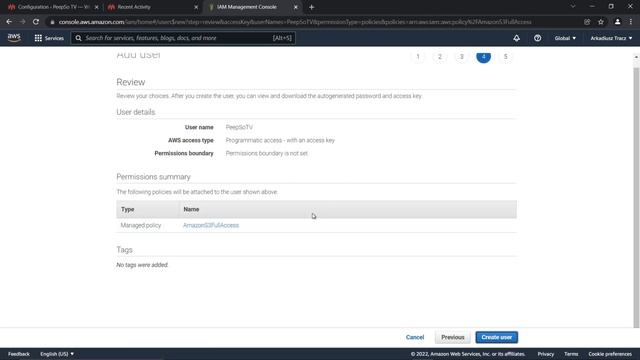This screenshot has width=640, height=360.
Task: Close the Configuration PeepSo TV tab
Action: click(96, 7)
